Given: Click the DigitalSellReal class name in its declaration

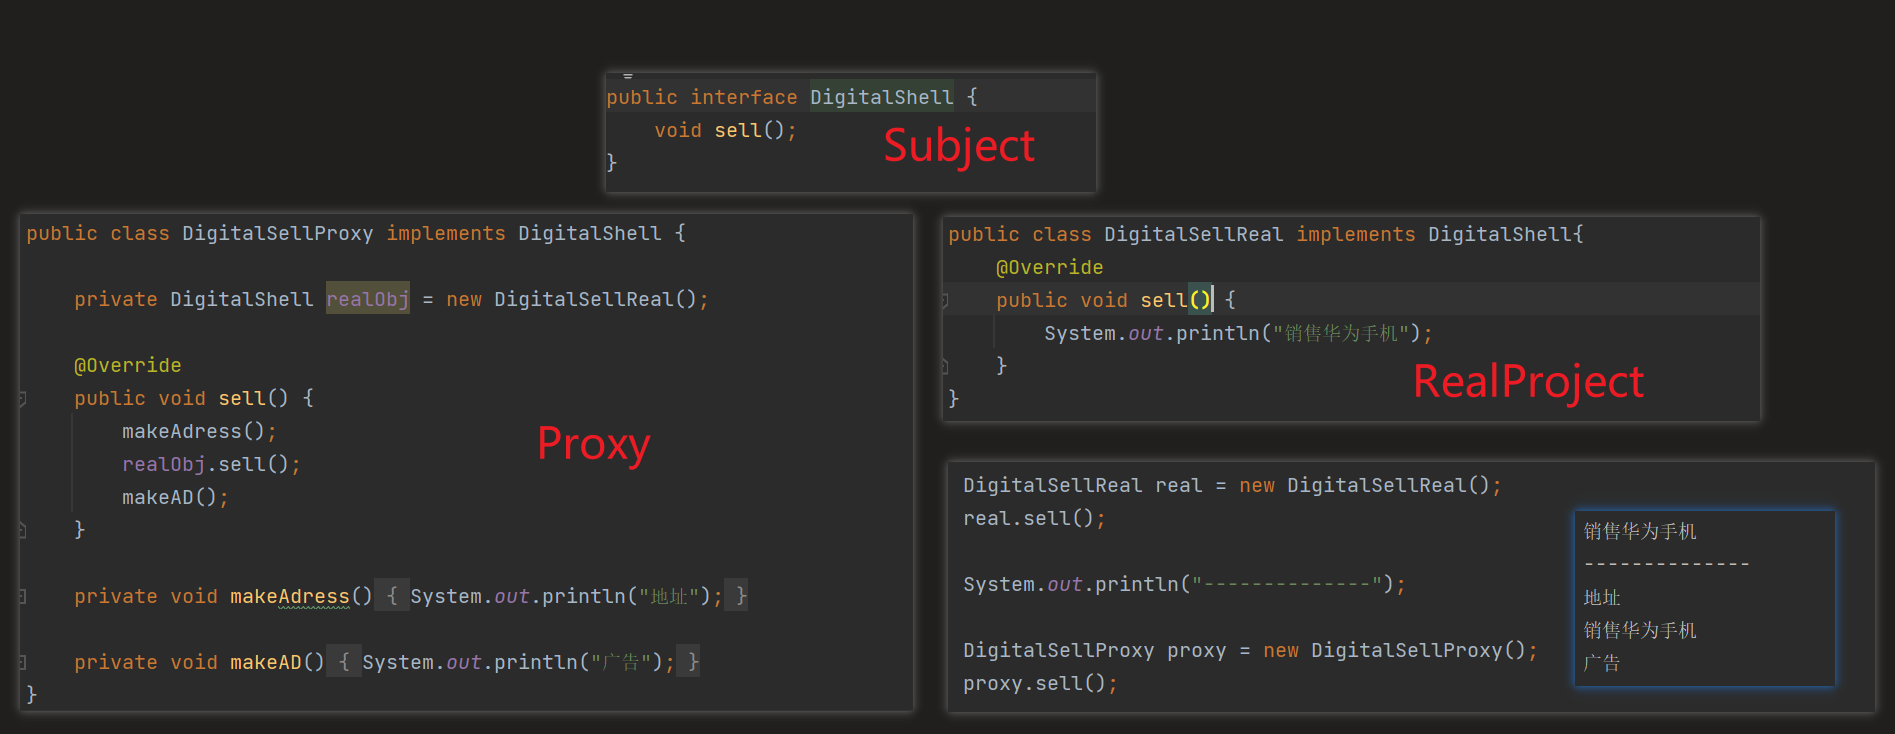Looking at the screenshot, I should click(1193, 234).
